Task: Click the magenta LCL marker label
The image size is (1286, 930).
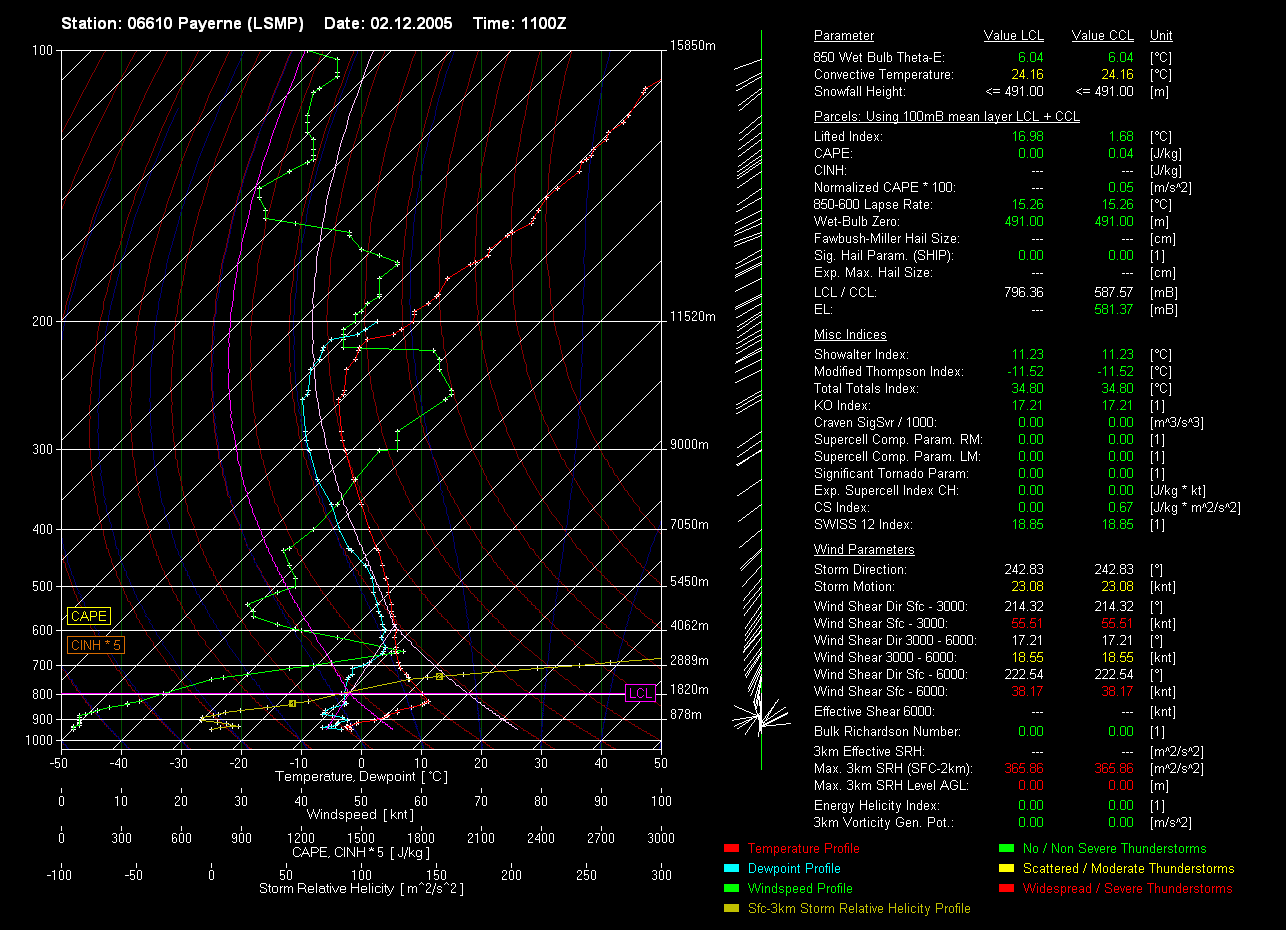Action: pos(640,693)
